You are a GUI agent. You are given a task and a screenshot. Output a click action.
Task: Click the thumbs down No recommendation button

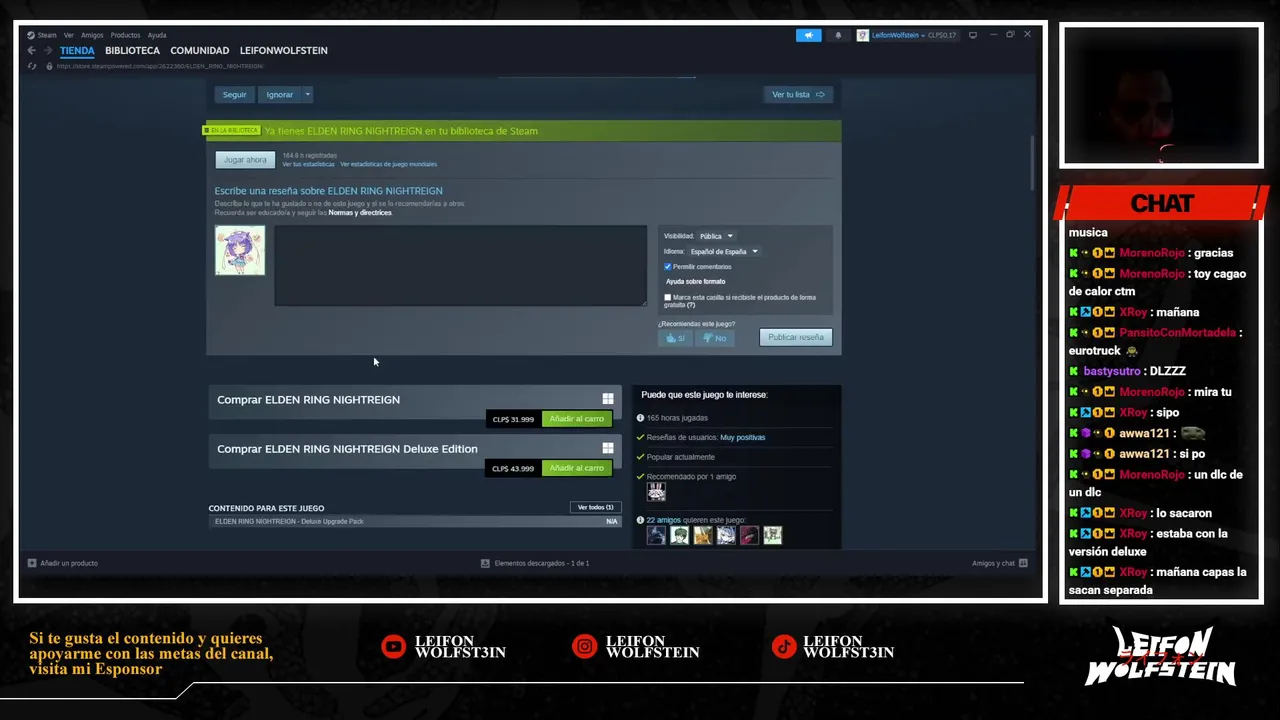pos(714,338)
